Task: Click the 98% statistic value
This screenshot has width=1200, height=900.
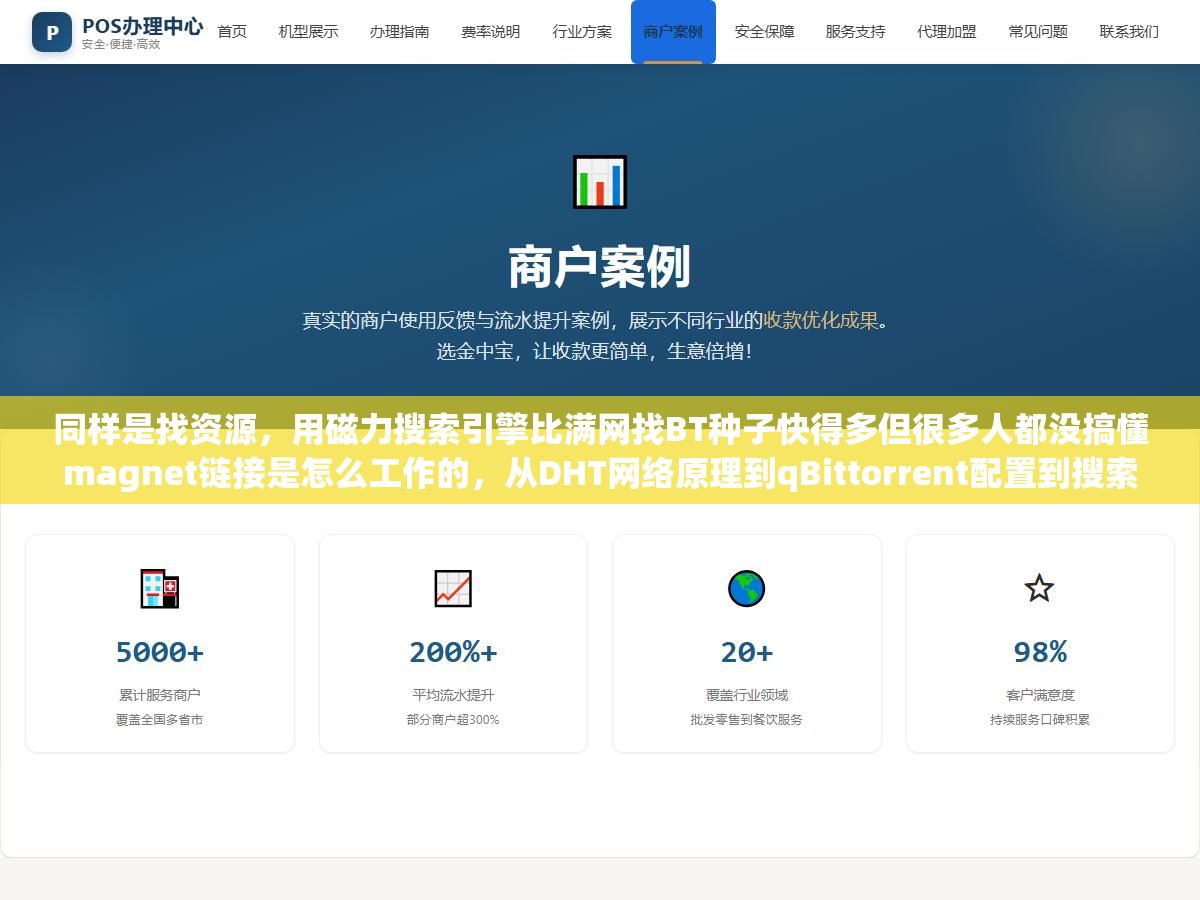Action: pyautogui.click(x=1040, y=652)
